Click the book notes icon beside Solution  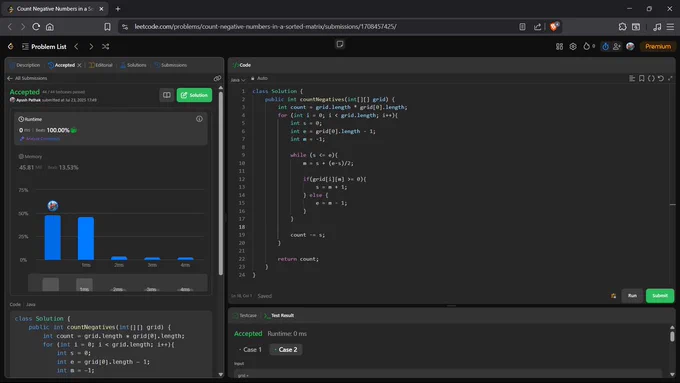167,95
